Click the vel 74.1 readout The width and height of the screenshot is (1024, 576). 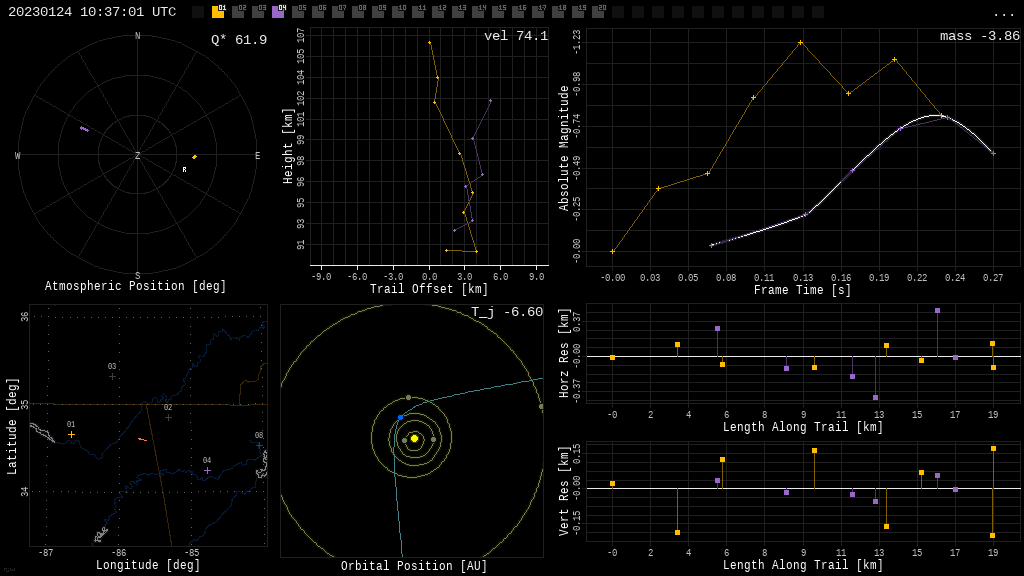(x=516, y=36)
